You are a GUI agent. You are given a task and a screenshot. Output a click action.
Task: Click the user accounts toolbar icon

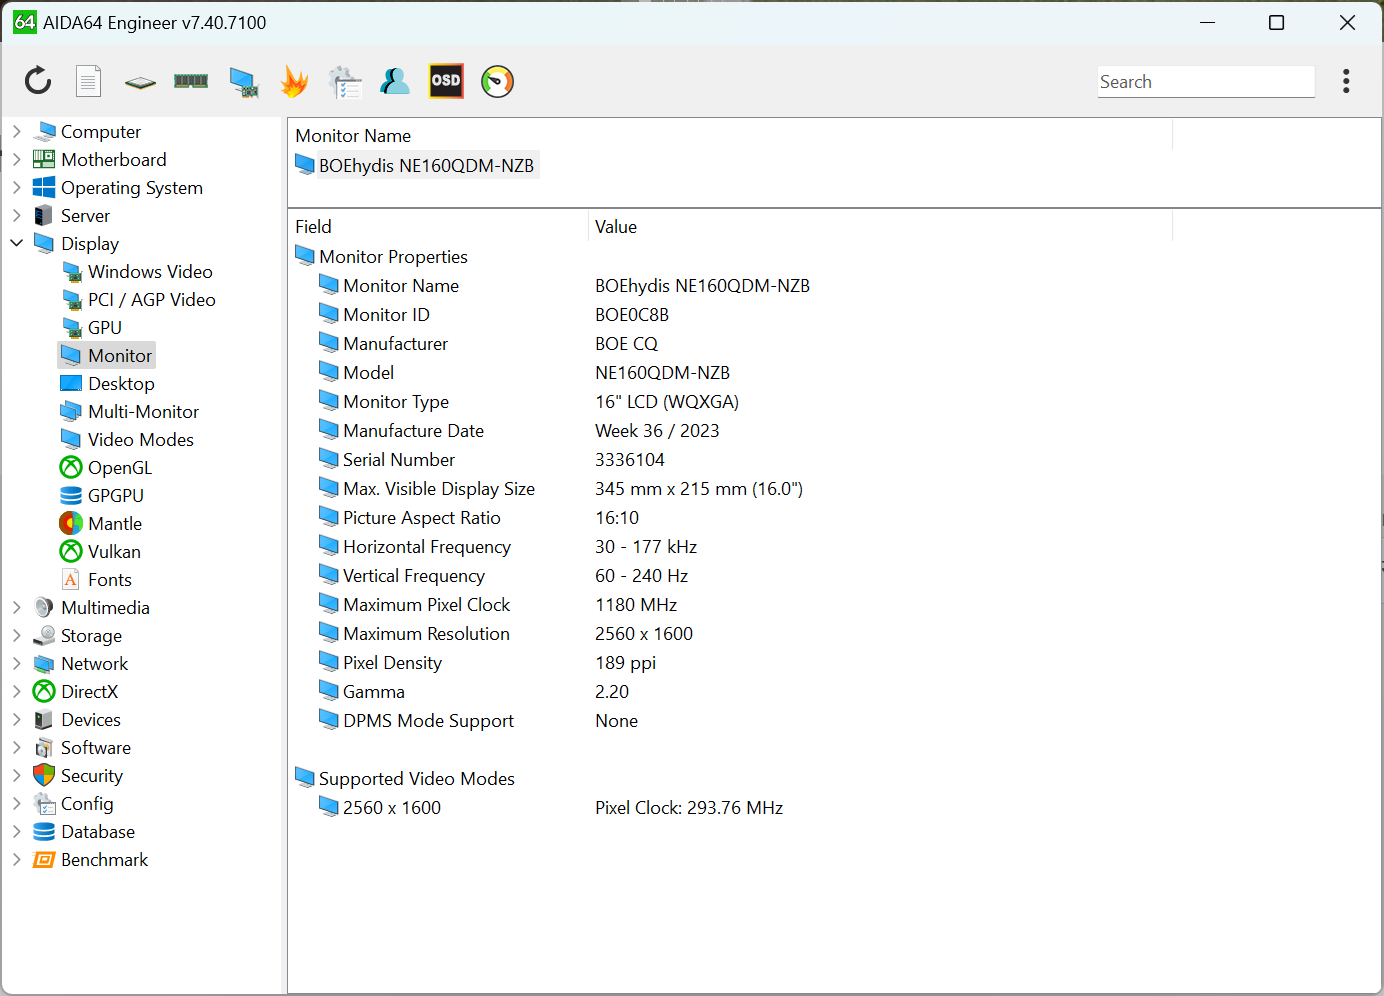(x=394, y=81)
